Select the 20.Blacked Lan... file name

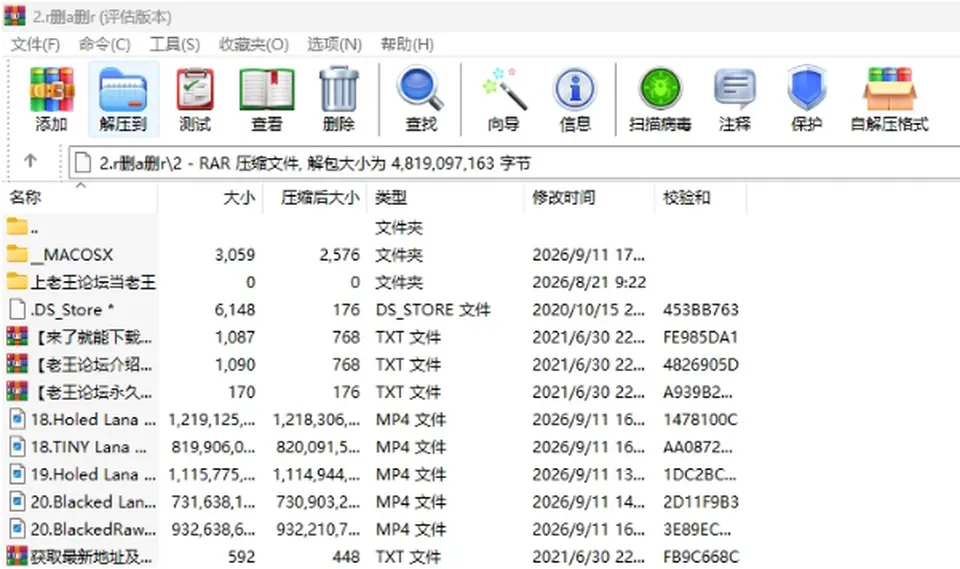(93, 502)
